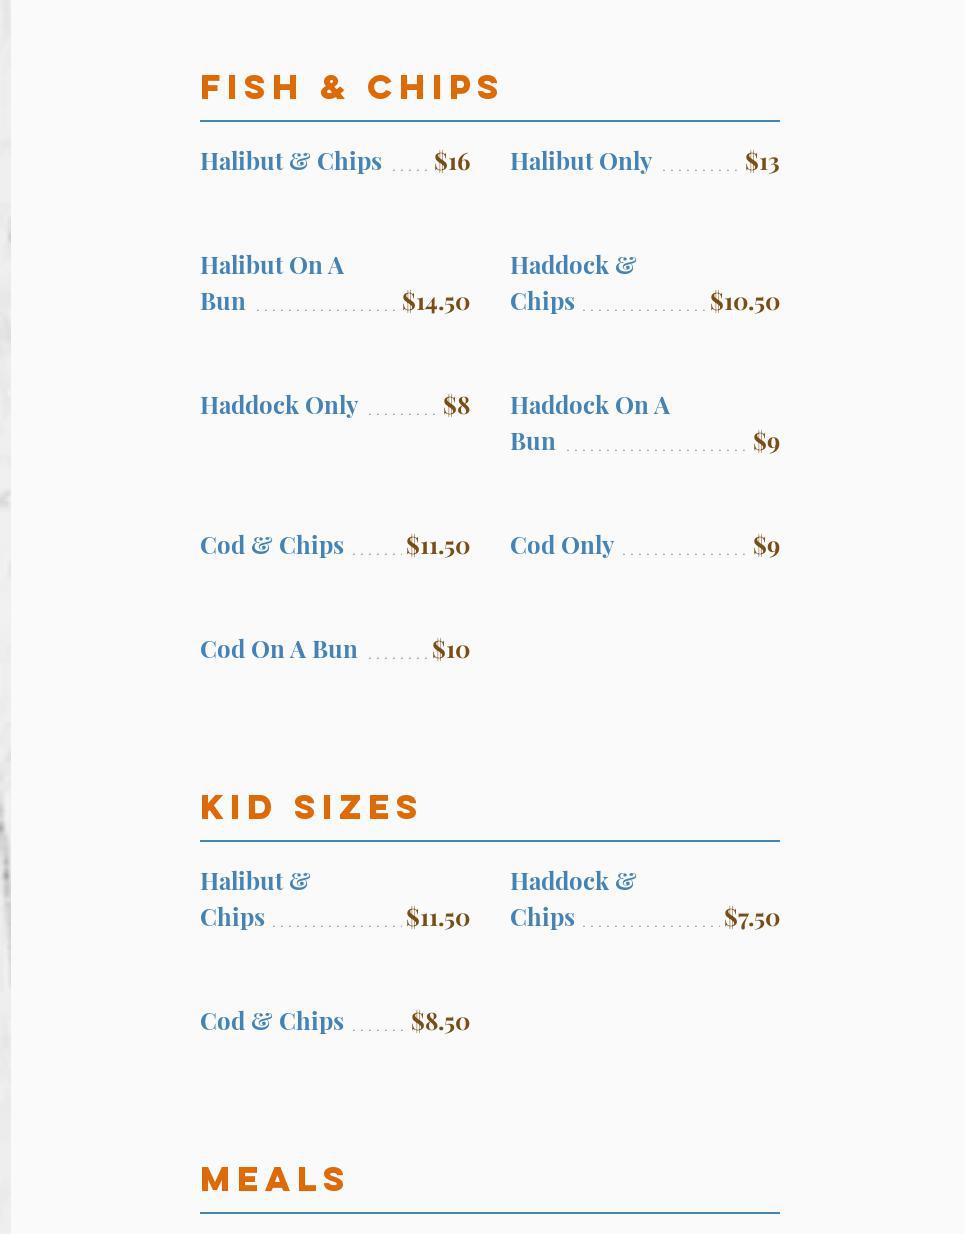Click the $8.50 kid Cod & Chips price
Image resolution: width=965 pixels, height=1234 pixels.
[440, 1021]
